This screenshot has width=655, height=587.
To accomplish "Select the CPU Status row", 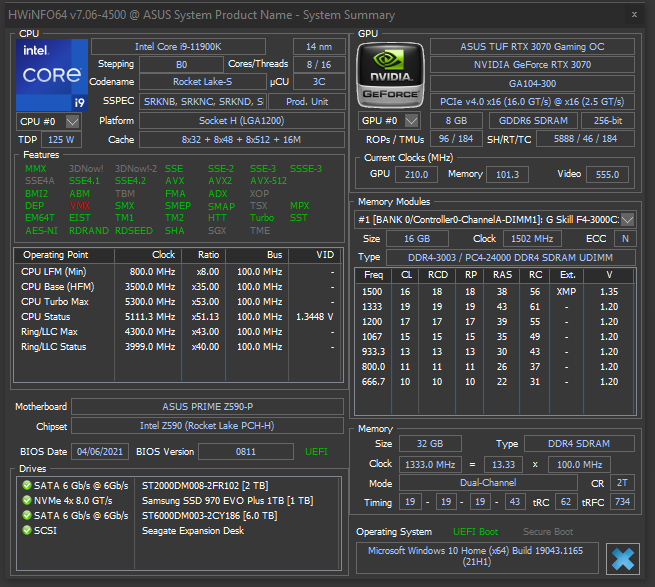I will point(178,317).
